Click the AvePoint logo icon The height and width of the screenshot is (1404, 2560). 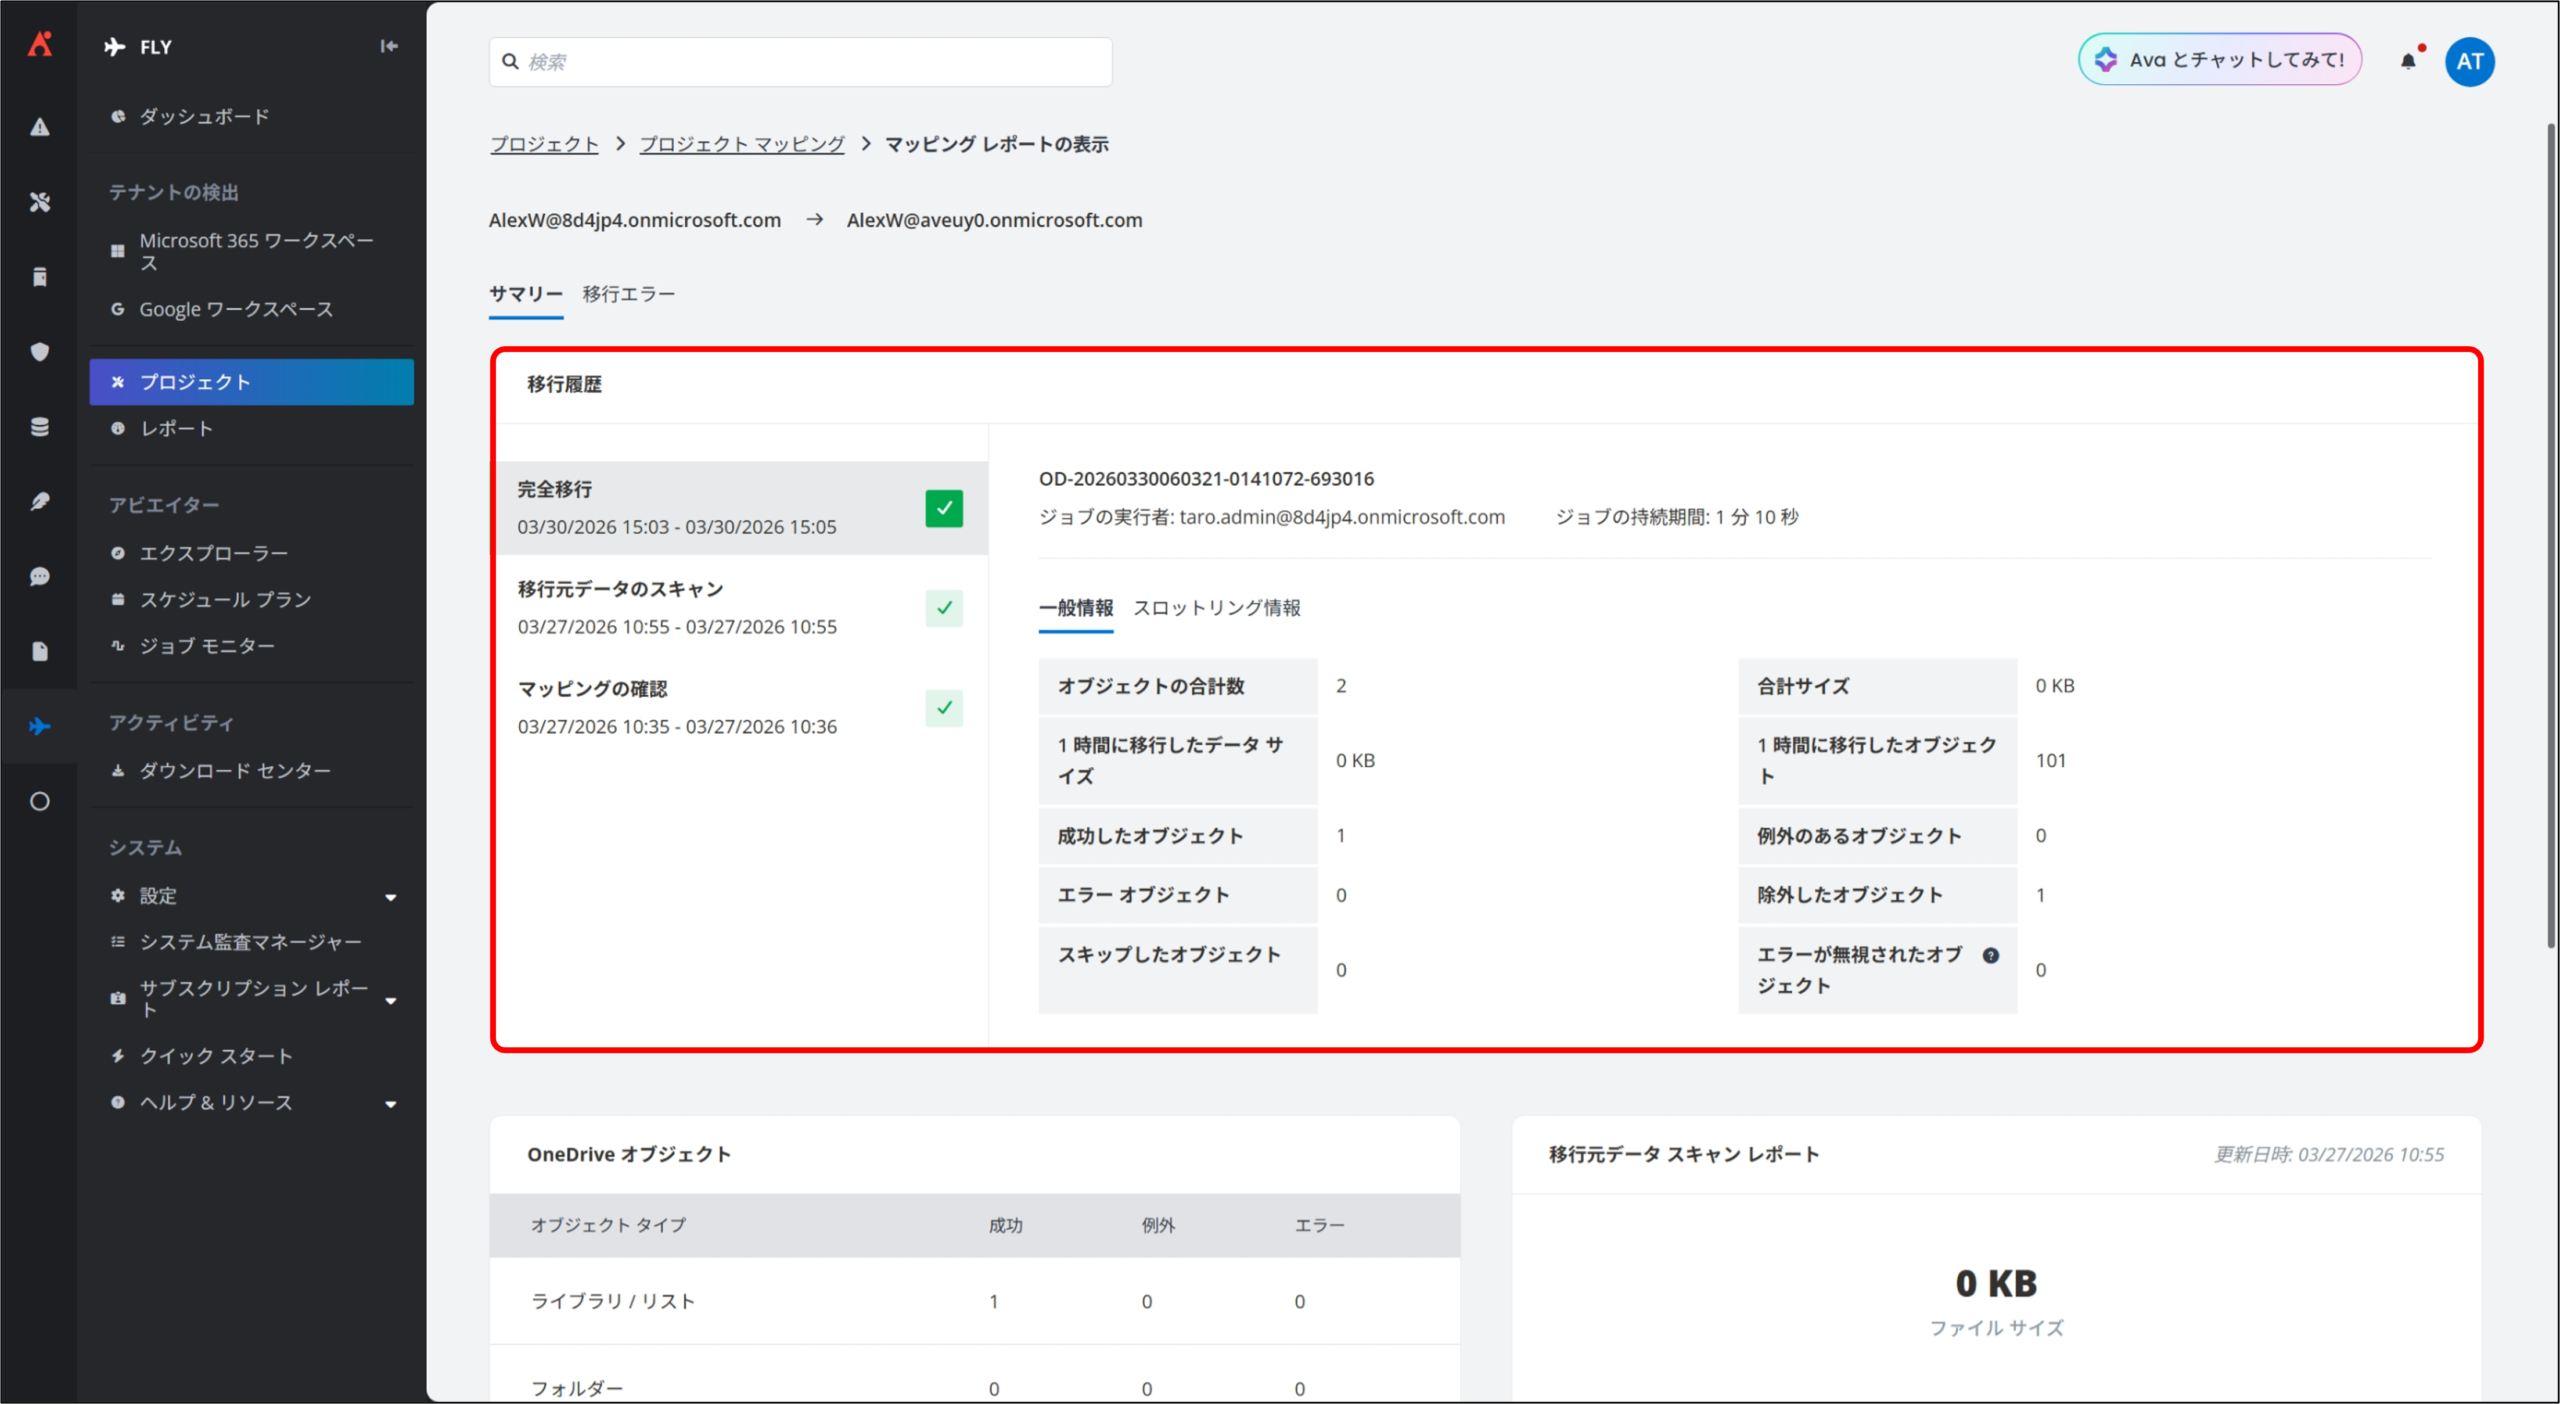(40, 44)
